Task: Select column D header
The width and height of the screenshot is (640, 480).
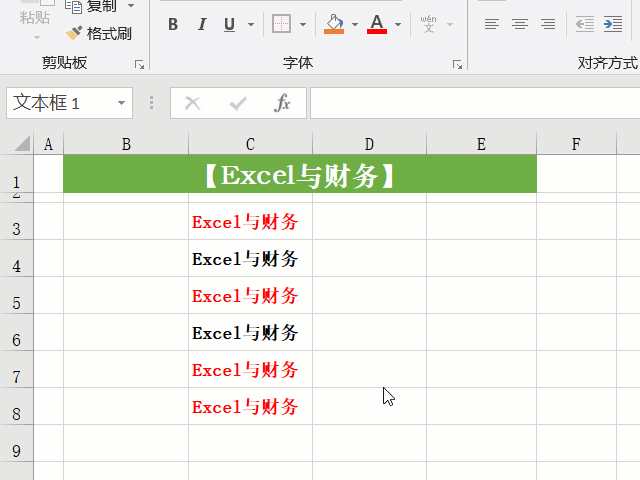Action: click(369, 144)
